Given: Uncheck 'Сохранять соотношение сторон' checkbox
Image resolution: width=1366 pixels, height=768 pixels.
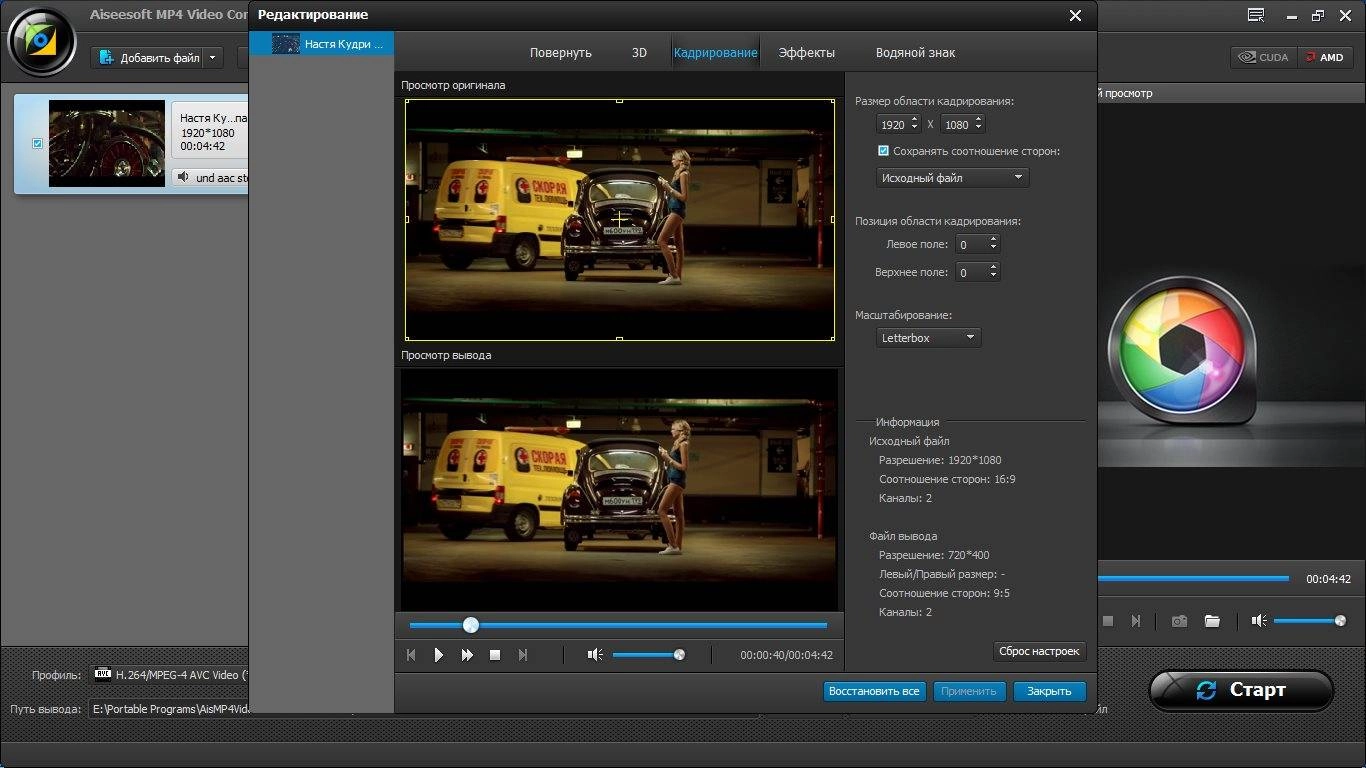Looking at the screenshot, I should pyautogui.click(x=883, y=151).
